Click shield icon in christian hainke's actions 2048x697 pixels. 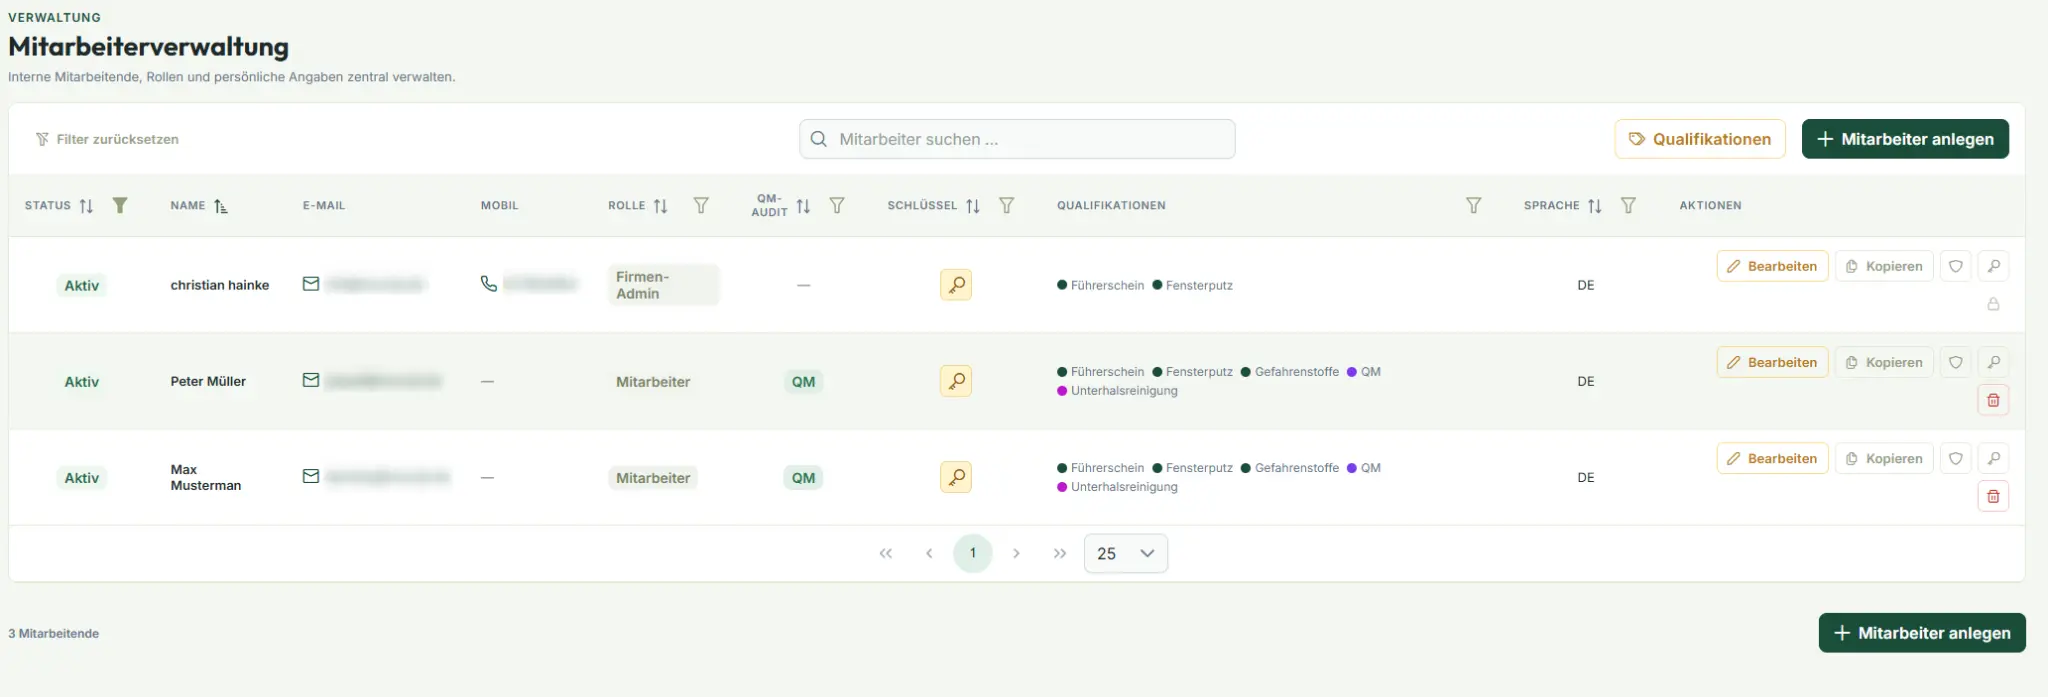(1956, 266)
